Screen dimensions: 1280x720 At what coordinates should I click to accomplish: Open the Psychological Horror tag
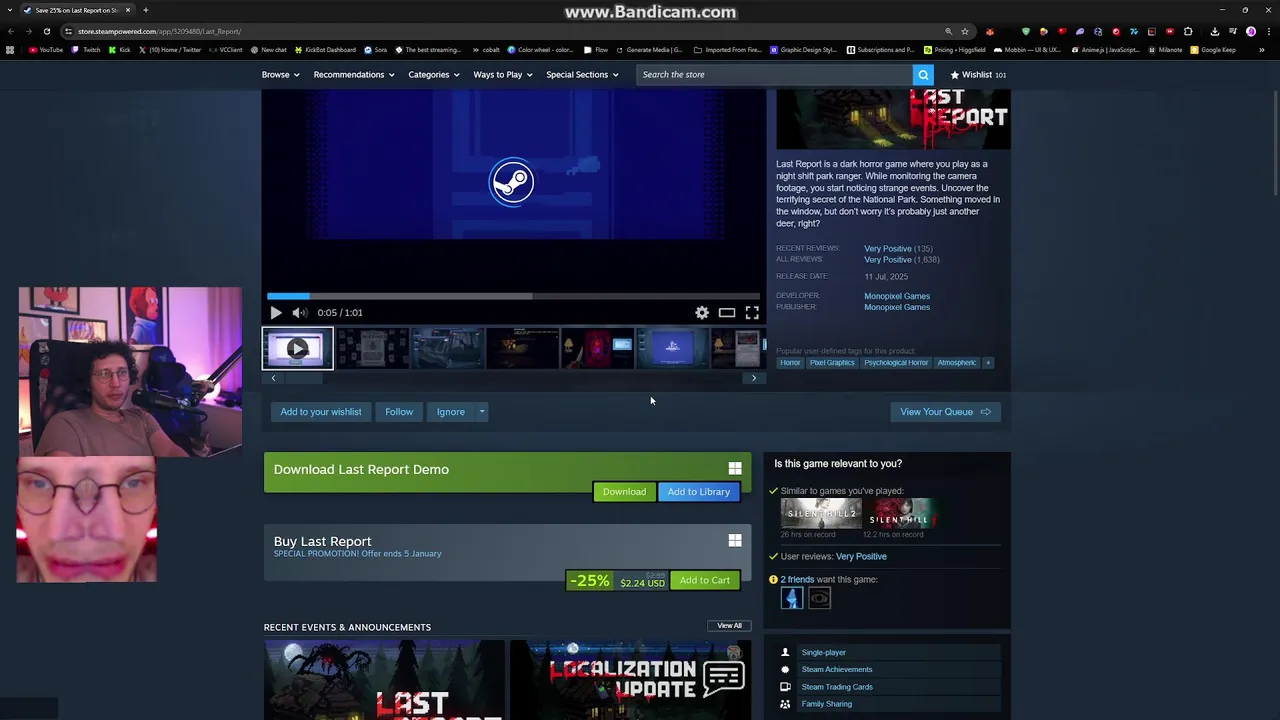(896, 363)
